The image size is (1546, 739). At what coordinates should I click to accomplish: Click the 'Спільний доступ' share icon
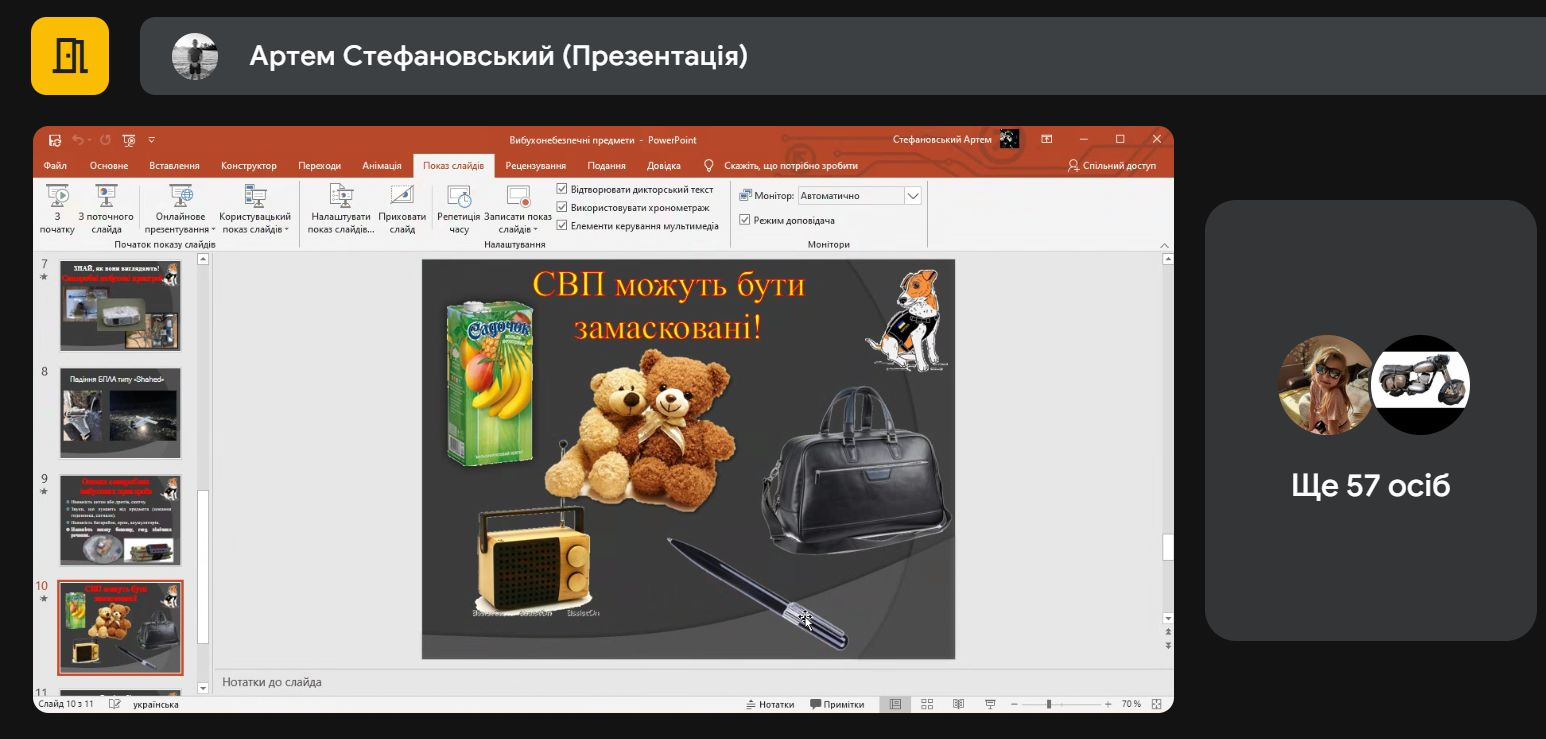[x=1074, y=165]
